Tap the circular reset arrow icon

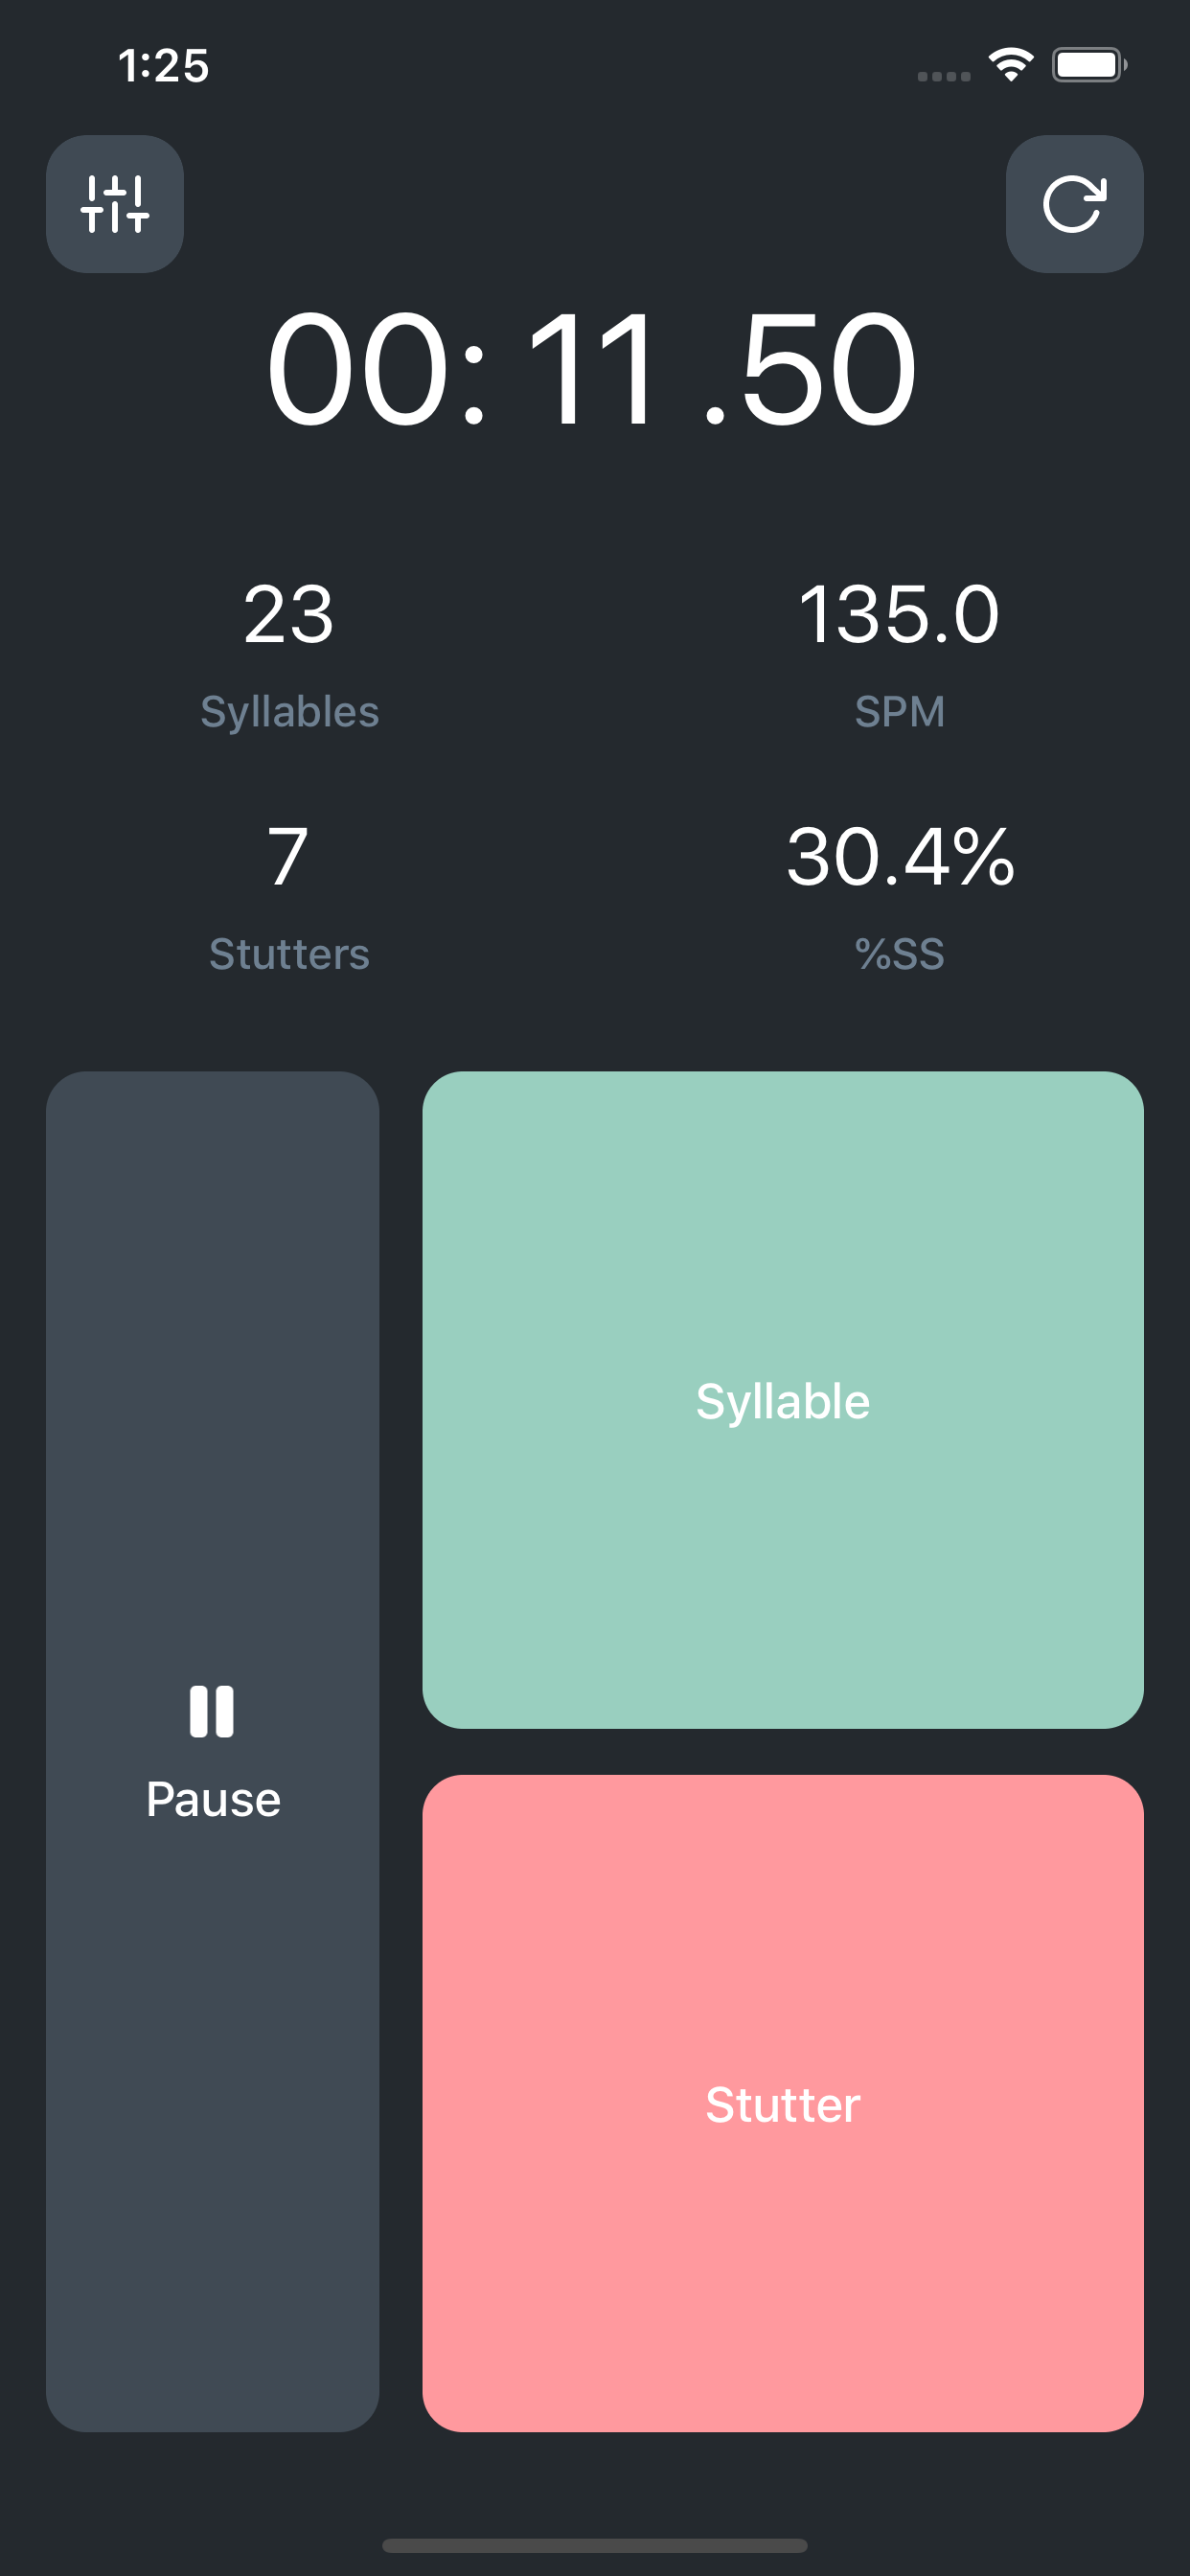tap(1074, 204)
